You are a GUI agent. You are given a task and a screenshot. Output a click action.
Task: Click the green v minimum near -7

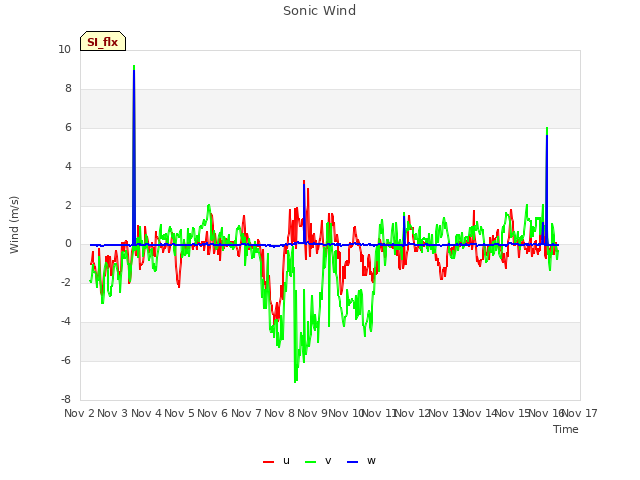296,380
